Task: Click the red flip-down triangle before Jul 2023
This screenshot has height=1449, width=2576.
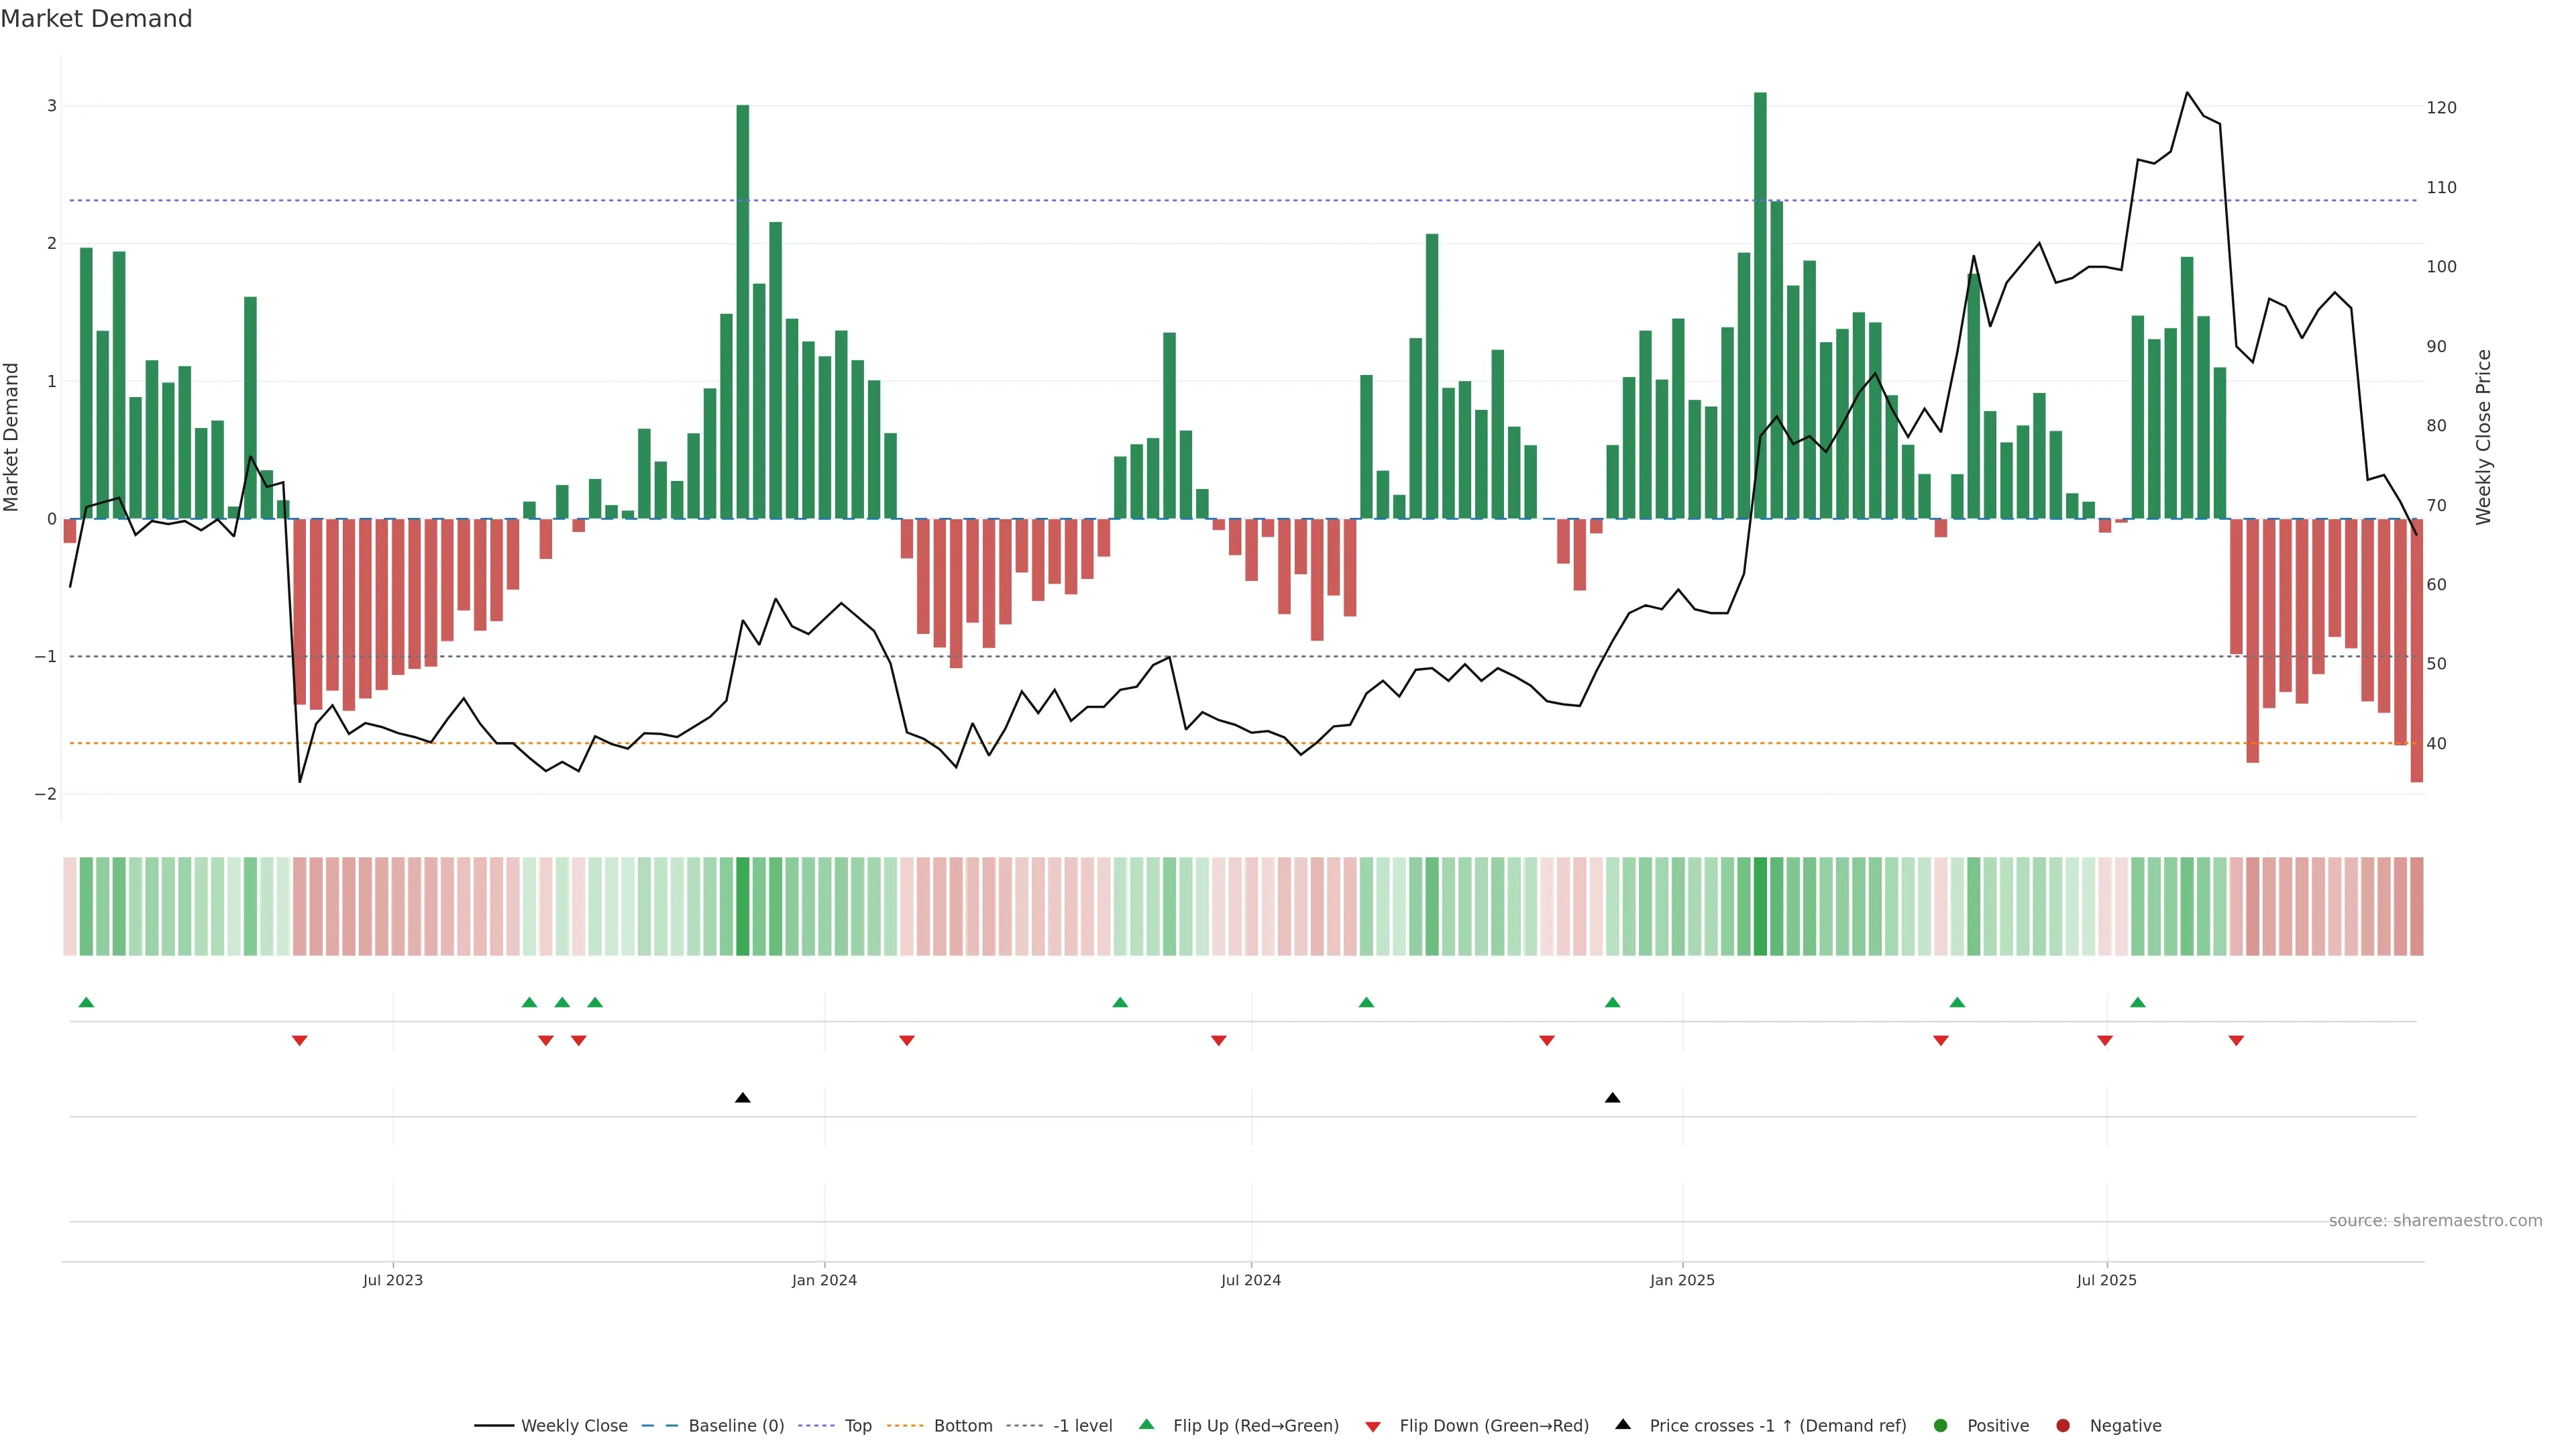Action: coord(299,1041)
